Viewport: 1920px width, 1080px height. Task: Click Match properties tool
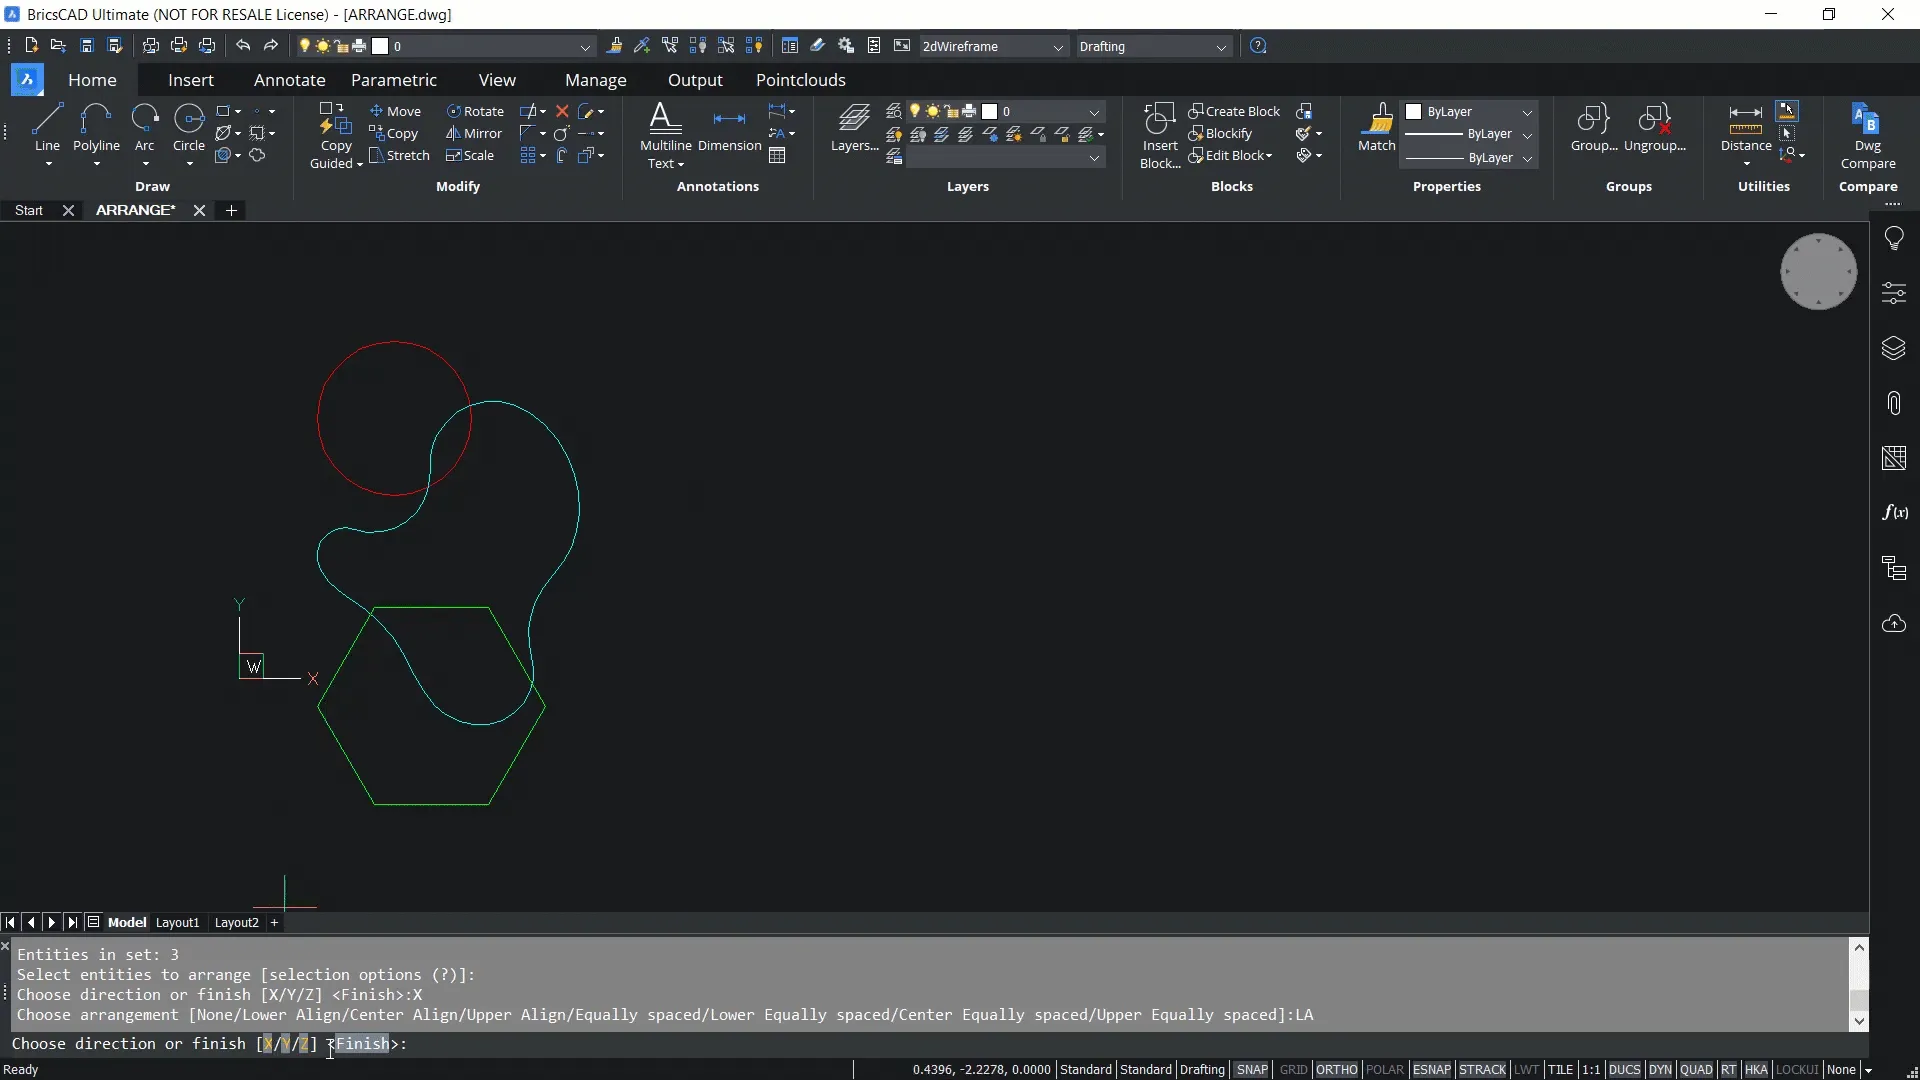point(1376,128)
